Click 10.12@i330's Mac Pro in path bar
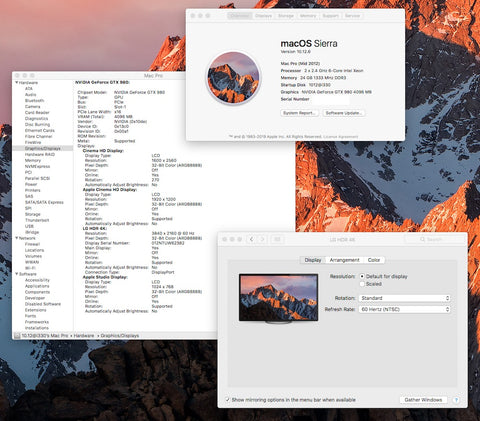 click(45, 336)
